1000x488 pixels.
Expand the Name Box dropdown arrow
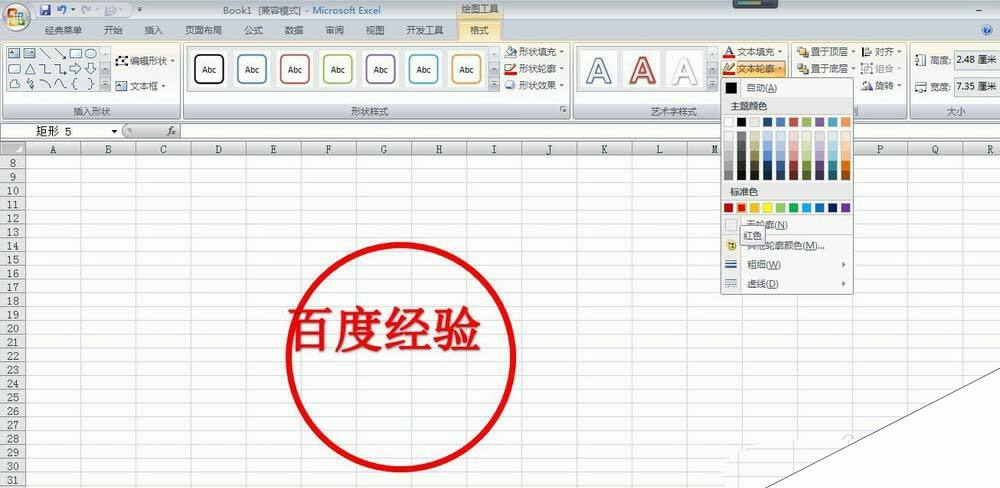[115, 131]
